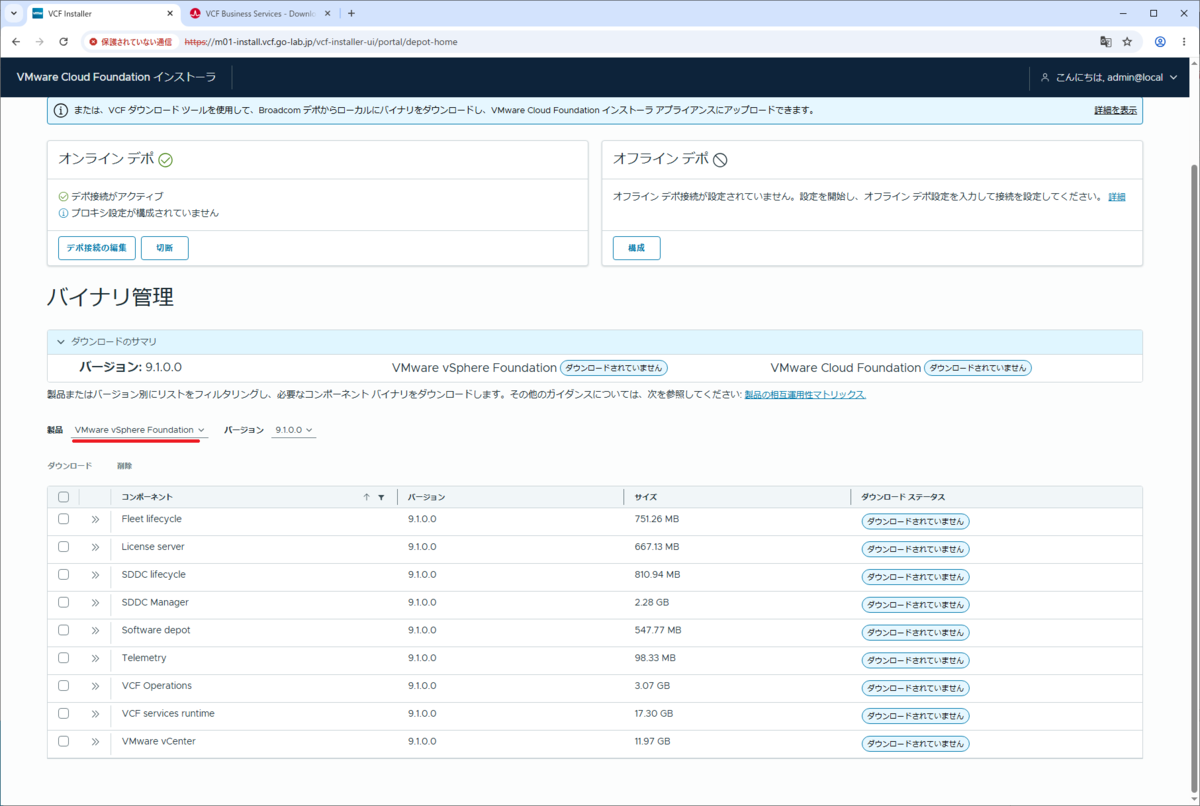Image resolution: width=1200 pixels, height=806 pixels.
Task: Expand details of Telemetry row
Action: pos(95,658)
